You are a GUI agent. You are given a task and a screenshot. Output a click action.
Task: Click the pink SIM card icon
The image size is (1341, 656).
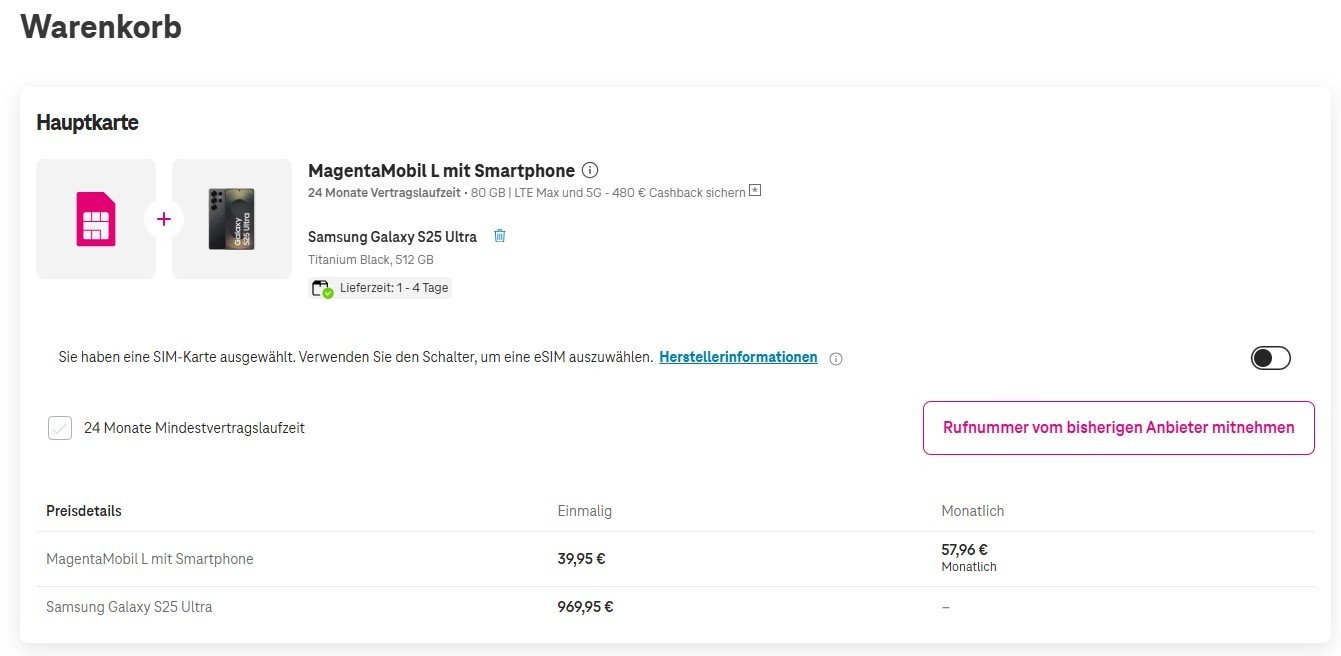96,219
